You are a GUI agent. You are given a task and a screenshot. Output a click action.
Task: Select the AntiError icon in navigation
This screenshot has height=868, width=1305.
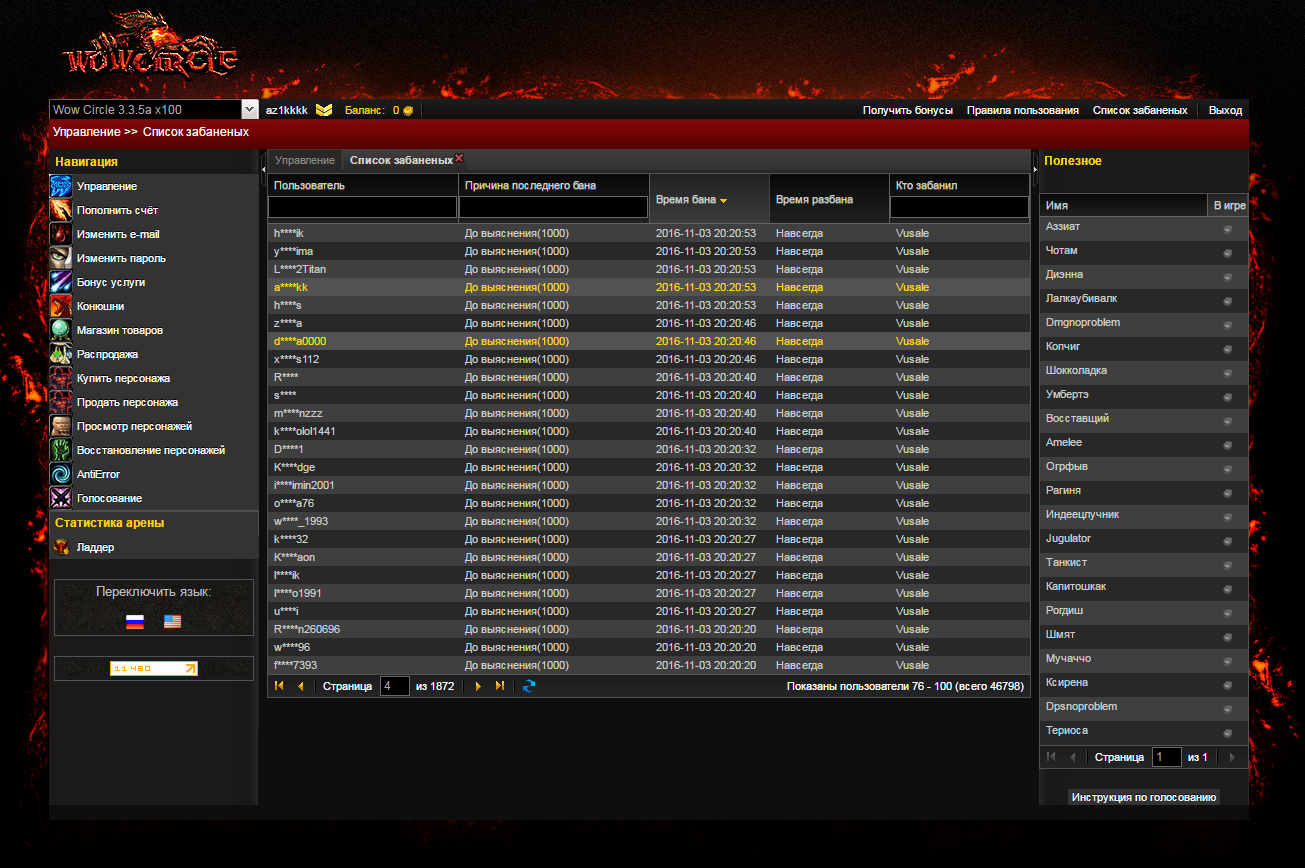click(61, 475)
